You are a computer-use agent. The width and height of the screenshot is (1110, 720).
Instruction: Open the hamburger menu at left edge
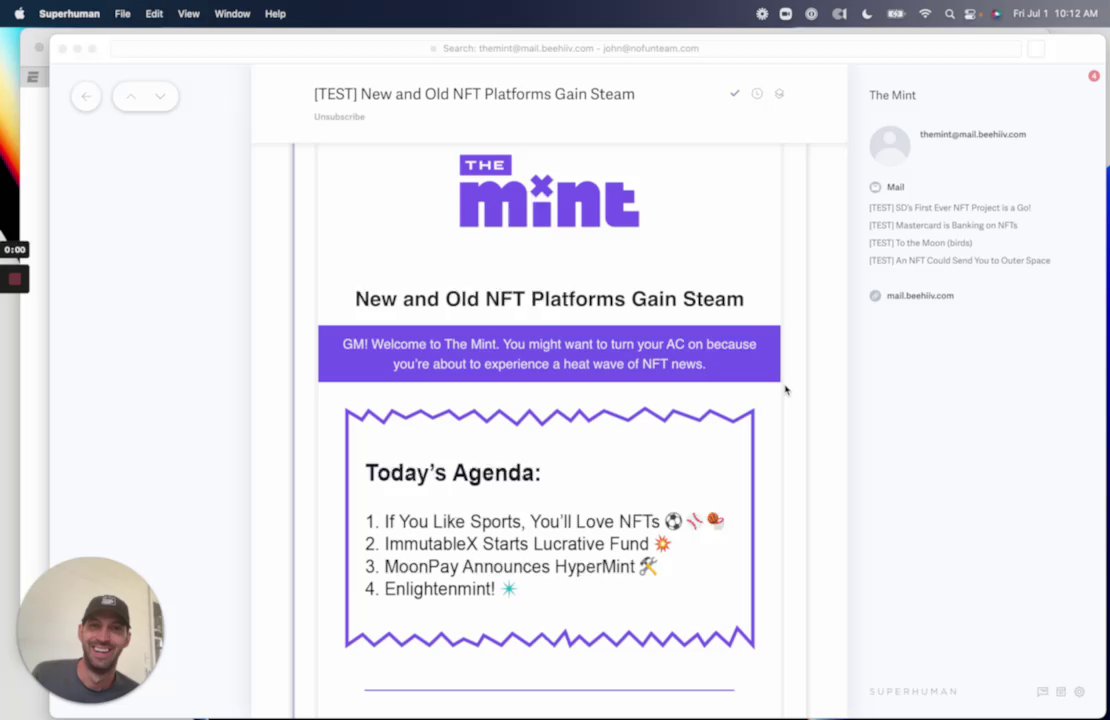click(33, 77)
